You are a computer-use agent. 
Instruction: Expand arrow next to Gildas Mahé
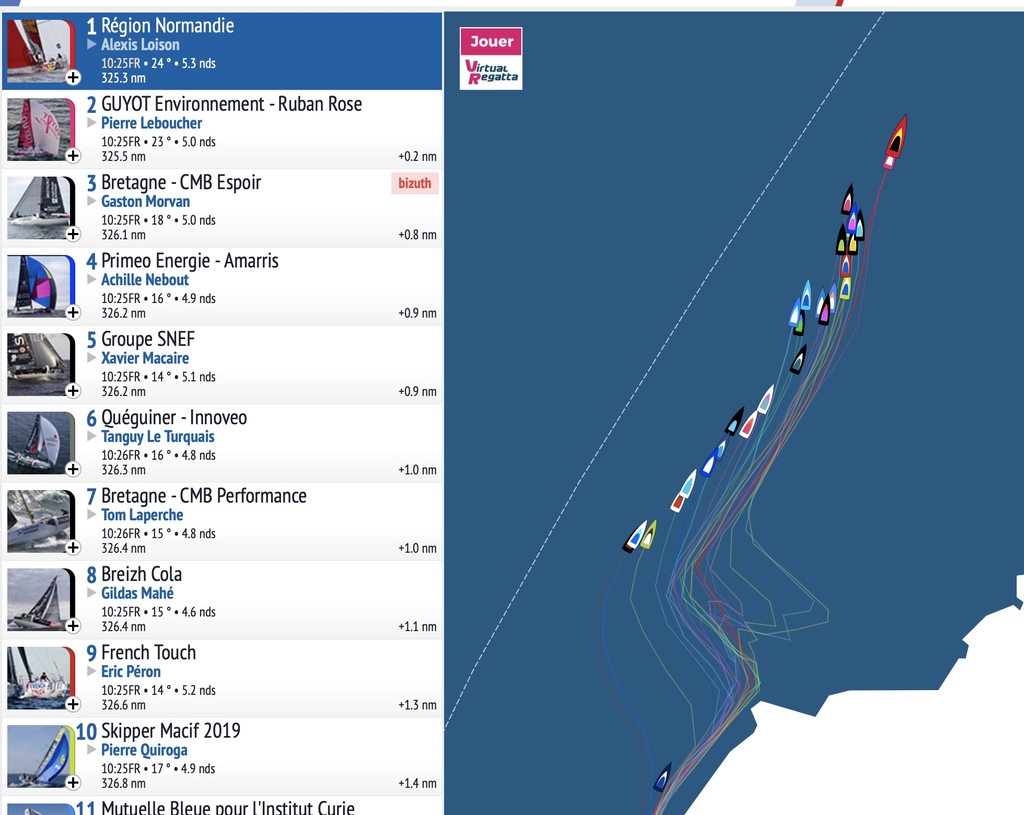pos(92,593)
